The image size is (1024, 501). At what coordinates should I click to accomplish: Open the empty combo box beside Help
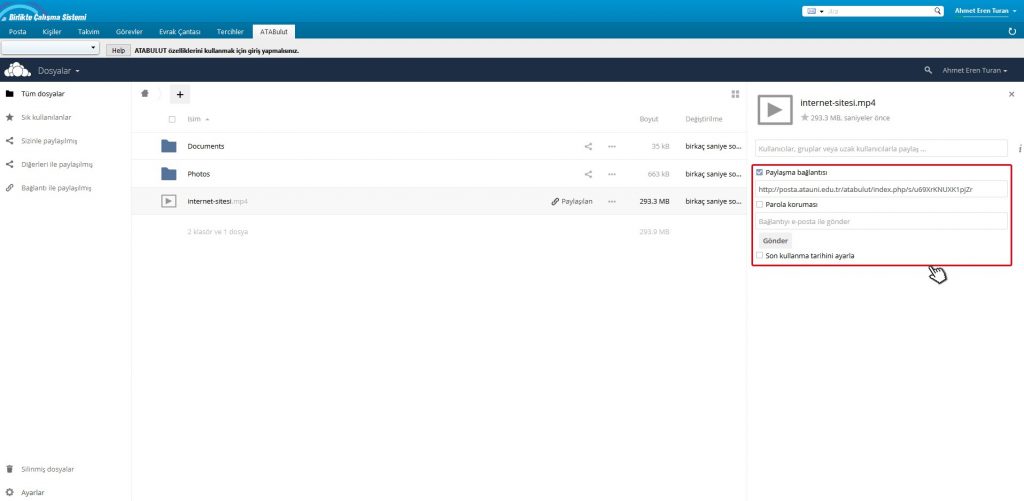[x=50, y=48]
